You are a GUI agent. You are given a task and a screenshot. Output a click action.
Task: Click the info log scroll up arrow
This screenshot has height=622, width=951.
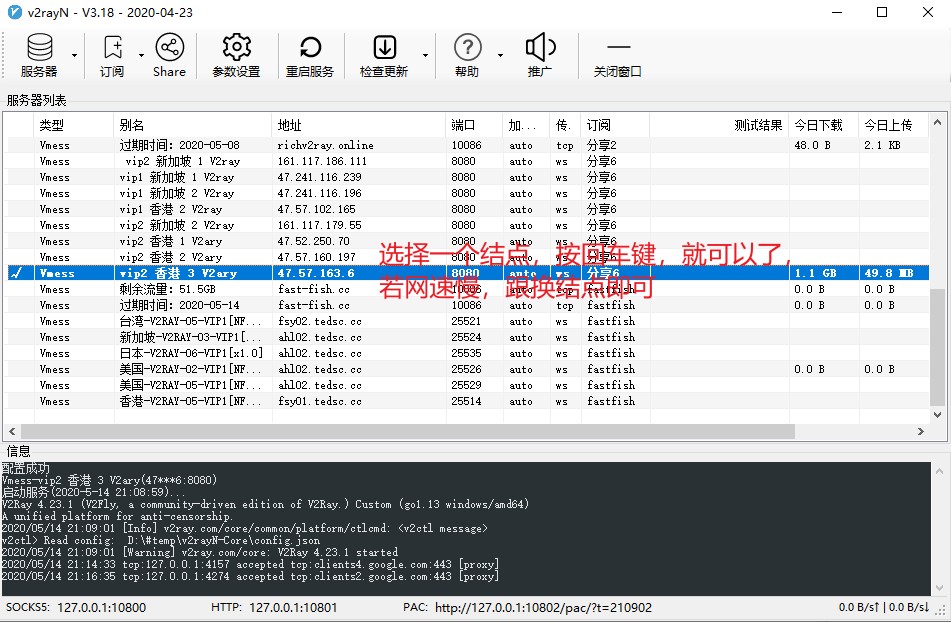click(939, 471)
